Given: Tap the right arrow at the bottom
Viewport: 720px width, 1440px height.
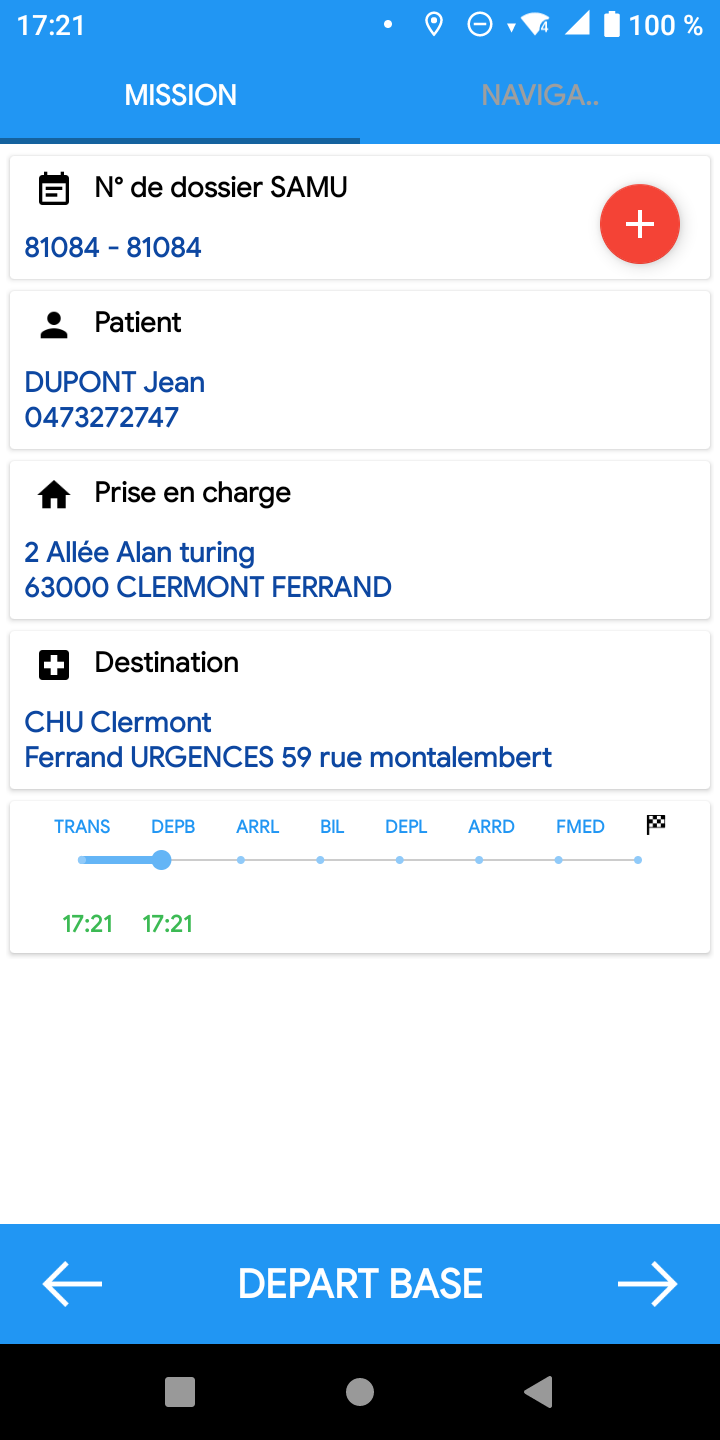Looking at the screenshot, I should [x=648, y=1284].
